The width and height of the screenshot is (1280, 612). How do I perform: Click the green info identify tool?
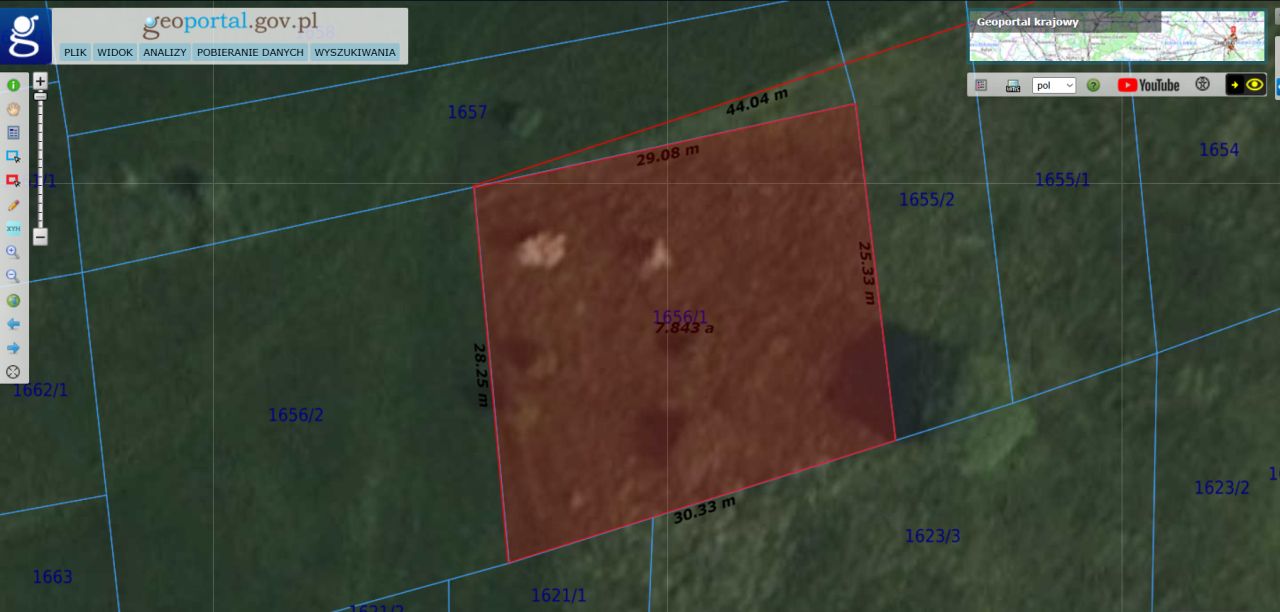[13, 85]
